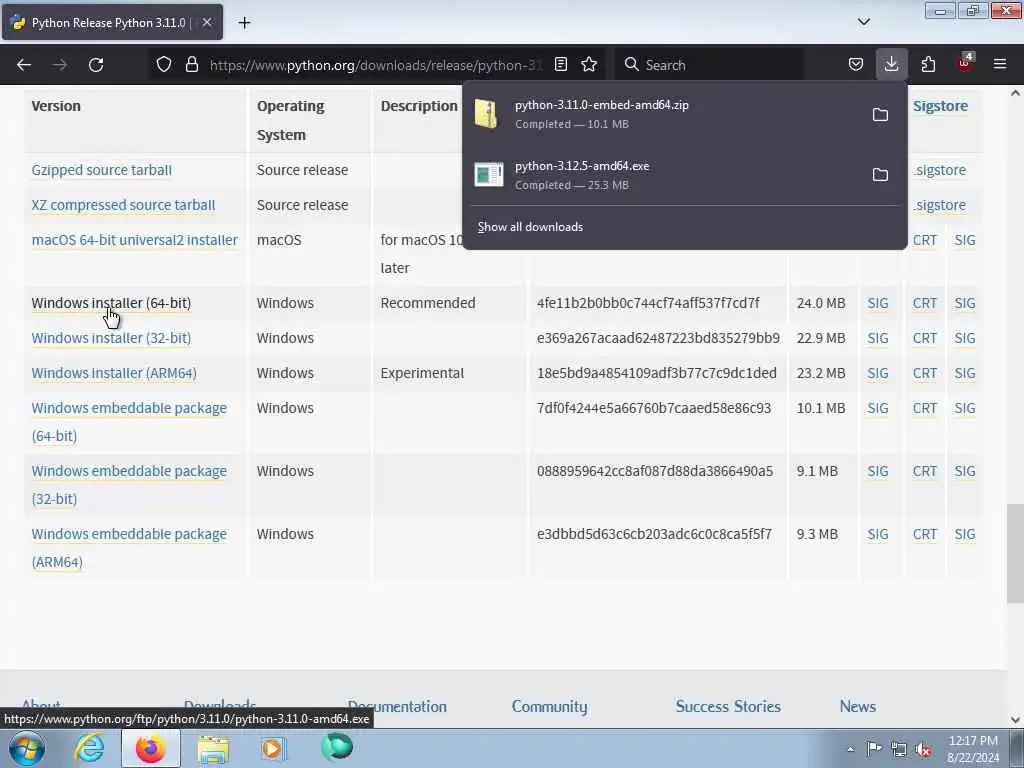This screenshot has height=768, width=1024.
Task: Open the extensions puzzle icon
Action: pyautogui.click(x=928, y=65)
